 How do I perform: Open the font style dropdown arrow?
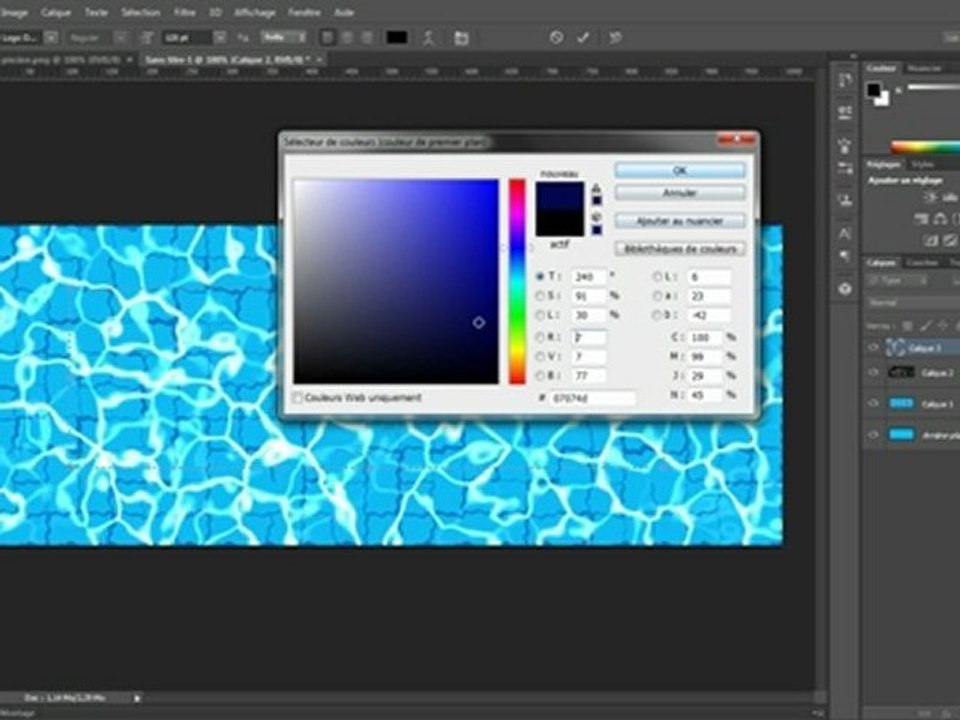click(121, 38)
